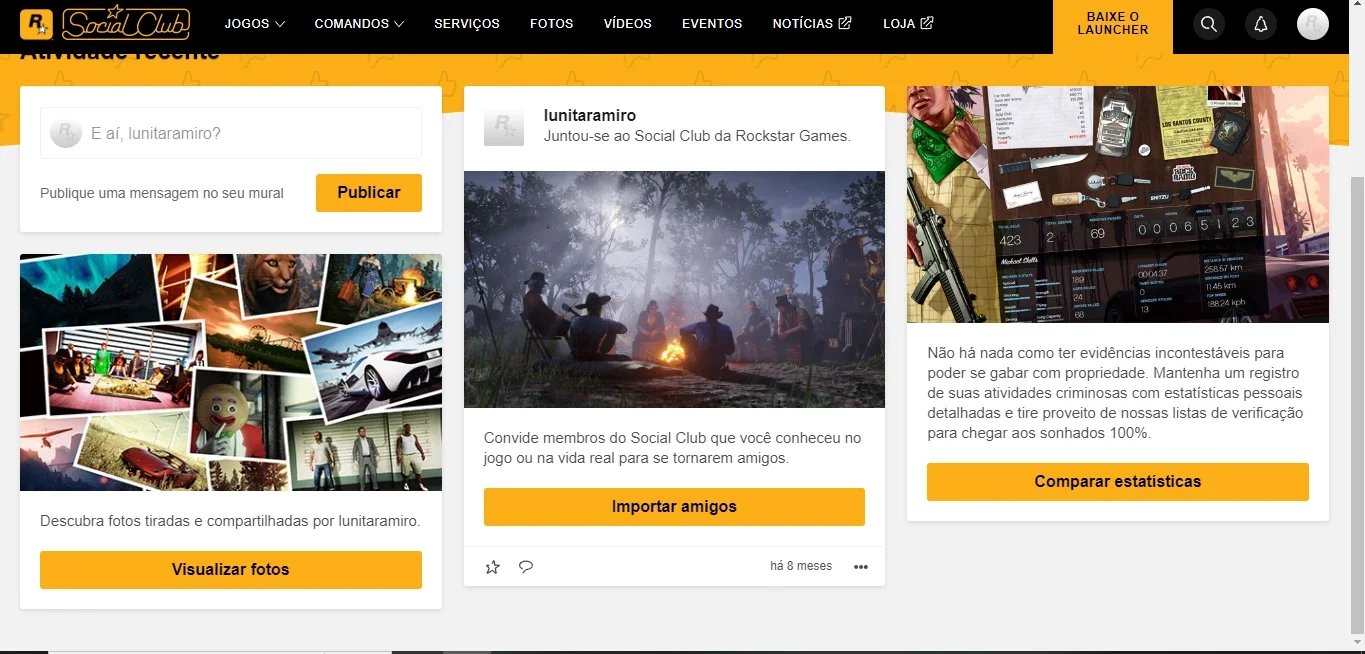Click 'Publique uma mensagem no seu mural' text
The image size is (1365, 654).
[x=162, y=193]
